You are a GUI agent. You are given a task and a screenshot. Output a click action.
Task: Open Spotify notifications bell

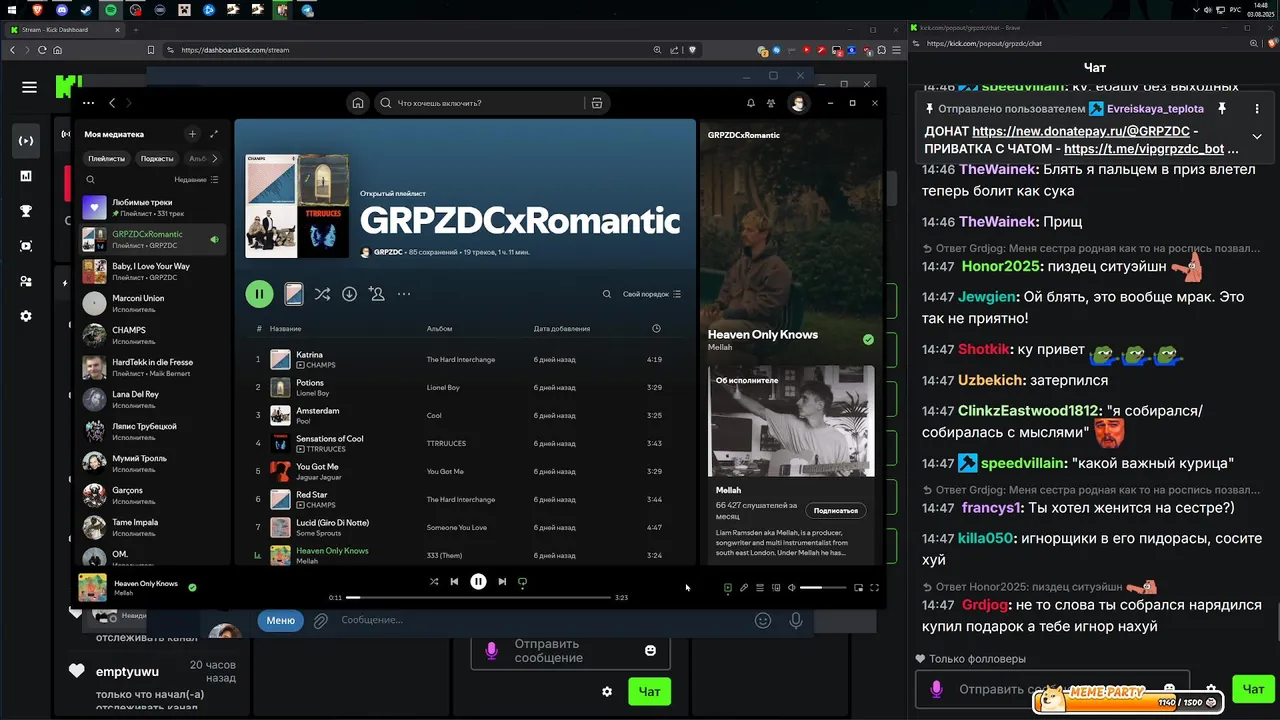pos(751,103)
